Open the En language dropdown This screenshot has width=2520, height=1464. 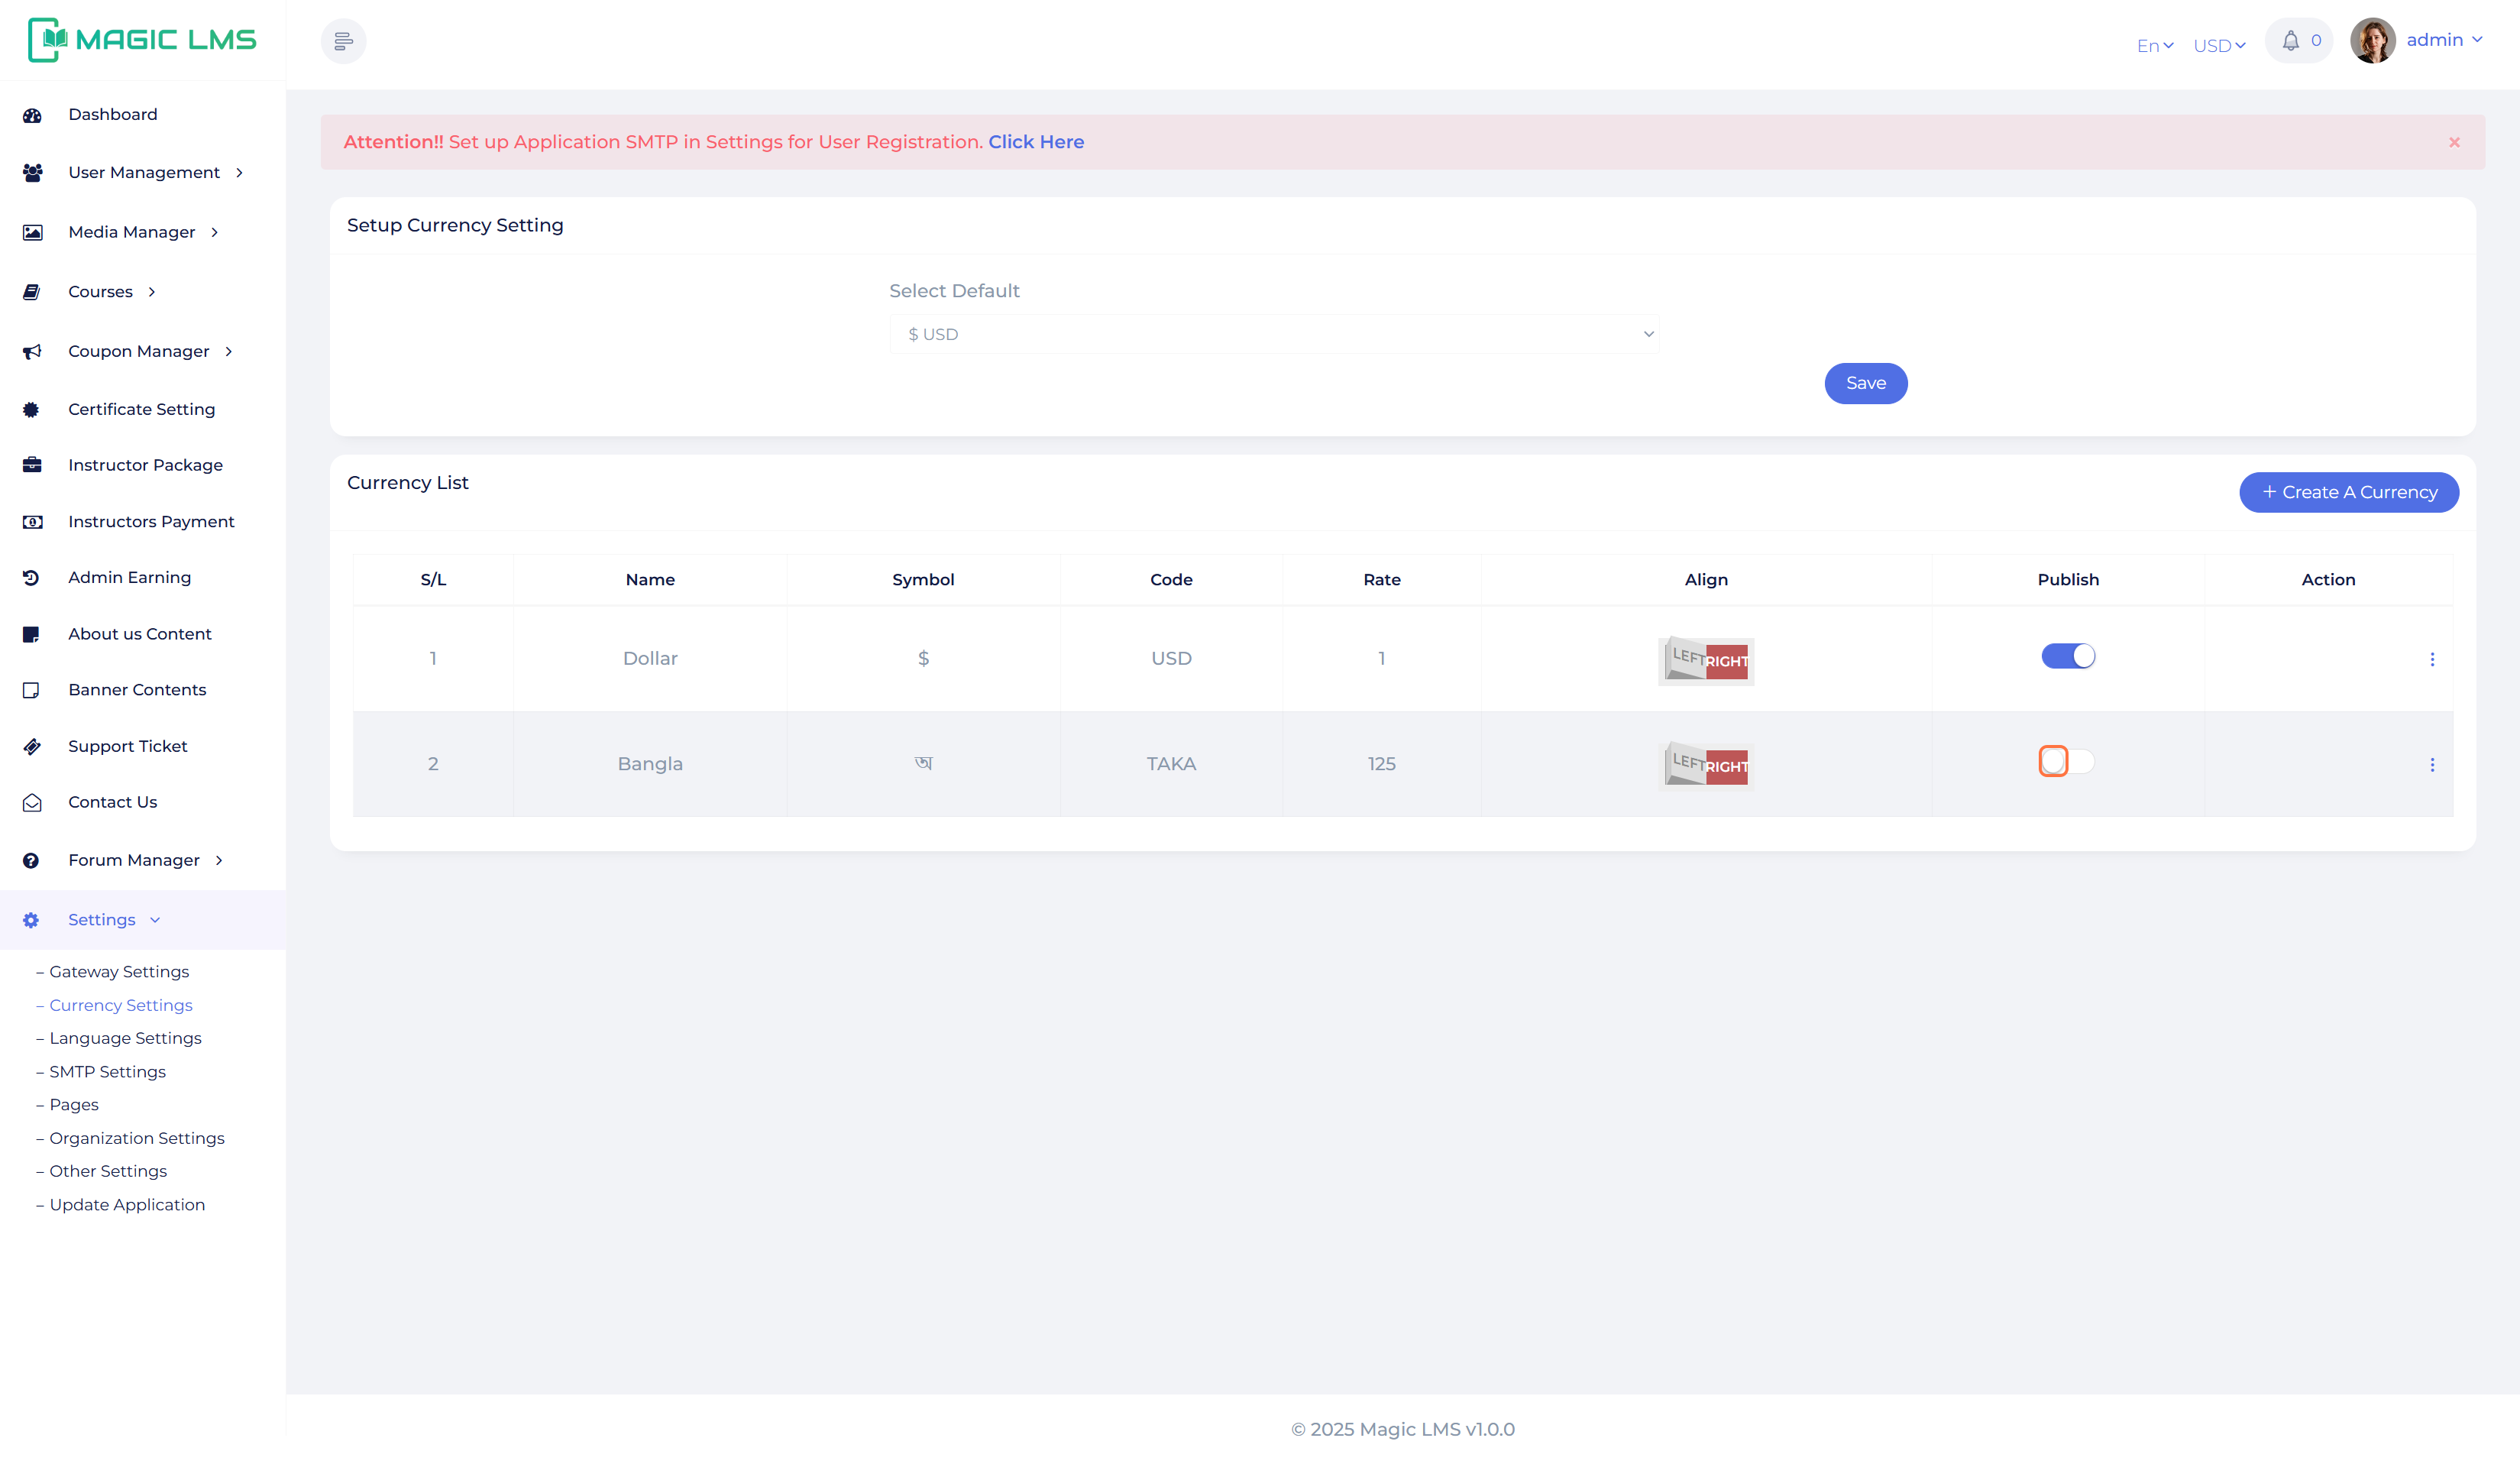click(x=2155, y=45)
